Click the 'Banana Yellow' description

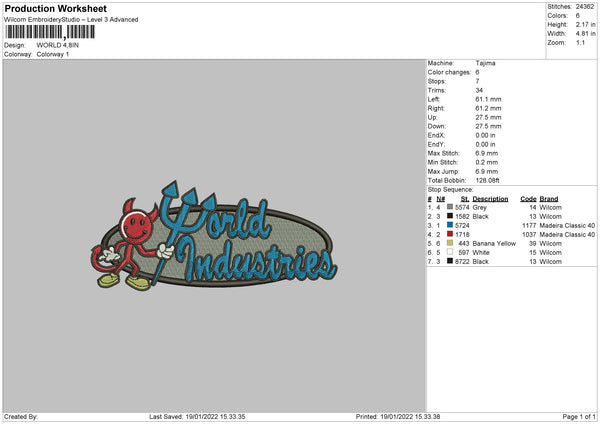[494, 244]
